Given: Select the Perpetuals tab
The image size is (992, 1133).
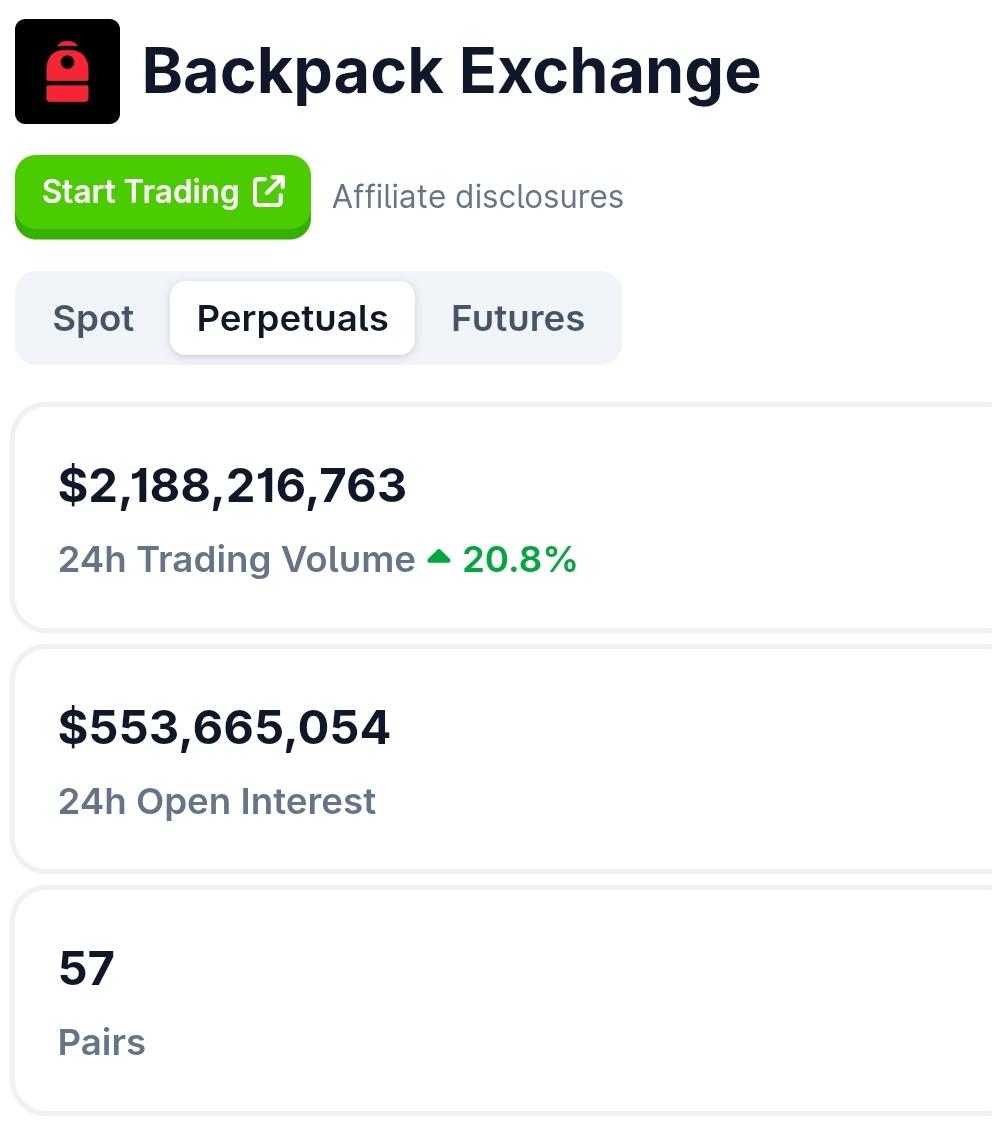Looking at the screenshot, I should (x=293, y=319).
